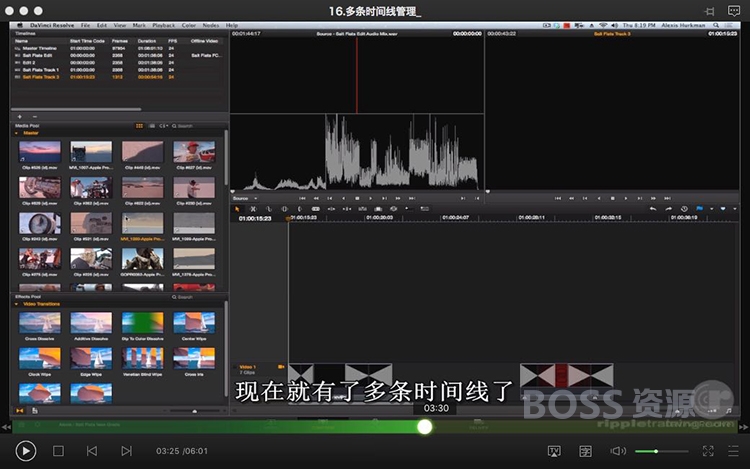Open the comment bubble icon in the title bar
750x469 pixels.
pyautogui.click(x=734, y=11)
